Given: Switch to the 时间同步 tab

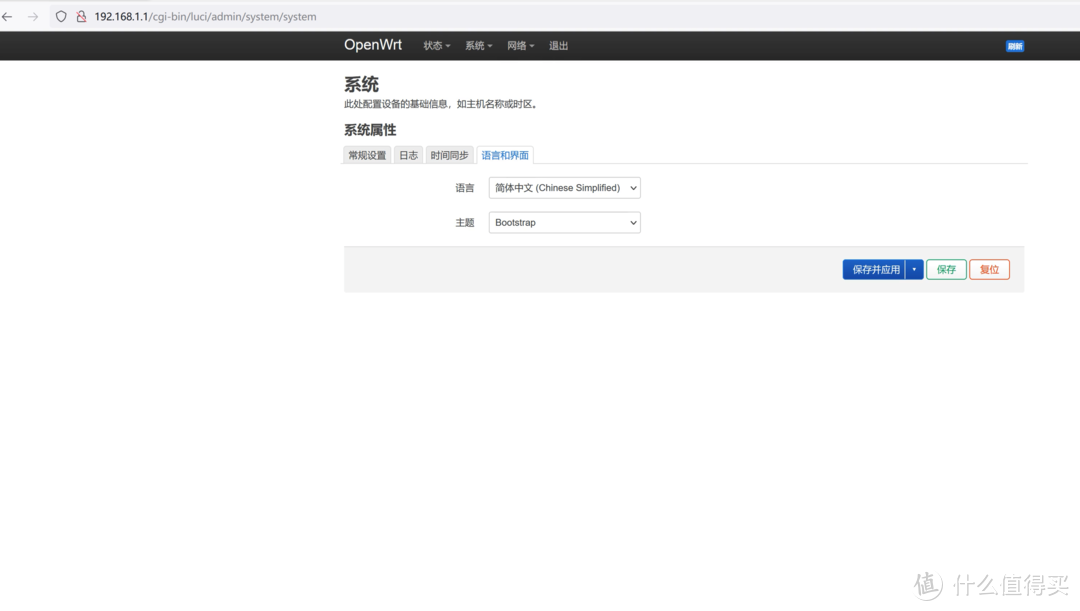Looking at the screenshot, I should click(448, 155).
